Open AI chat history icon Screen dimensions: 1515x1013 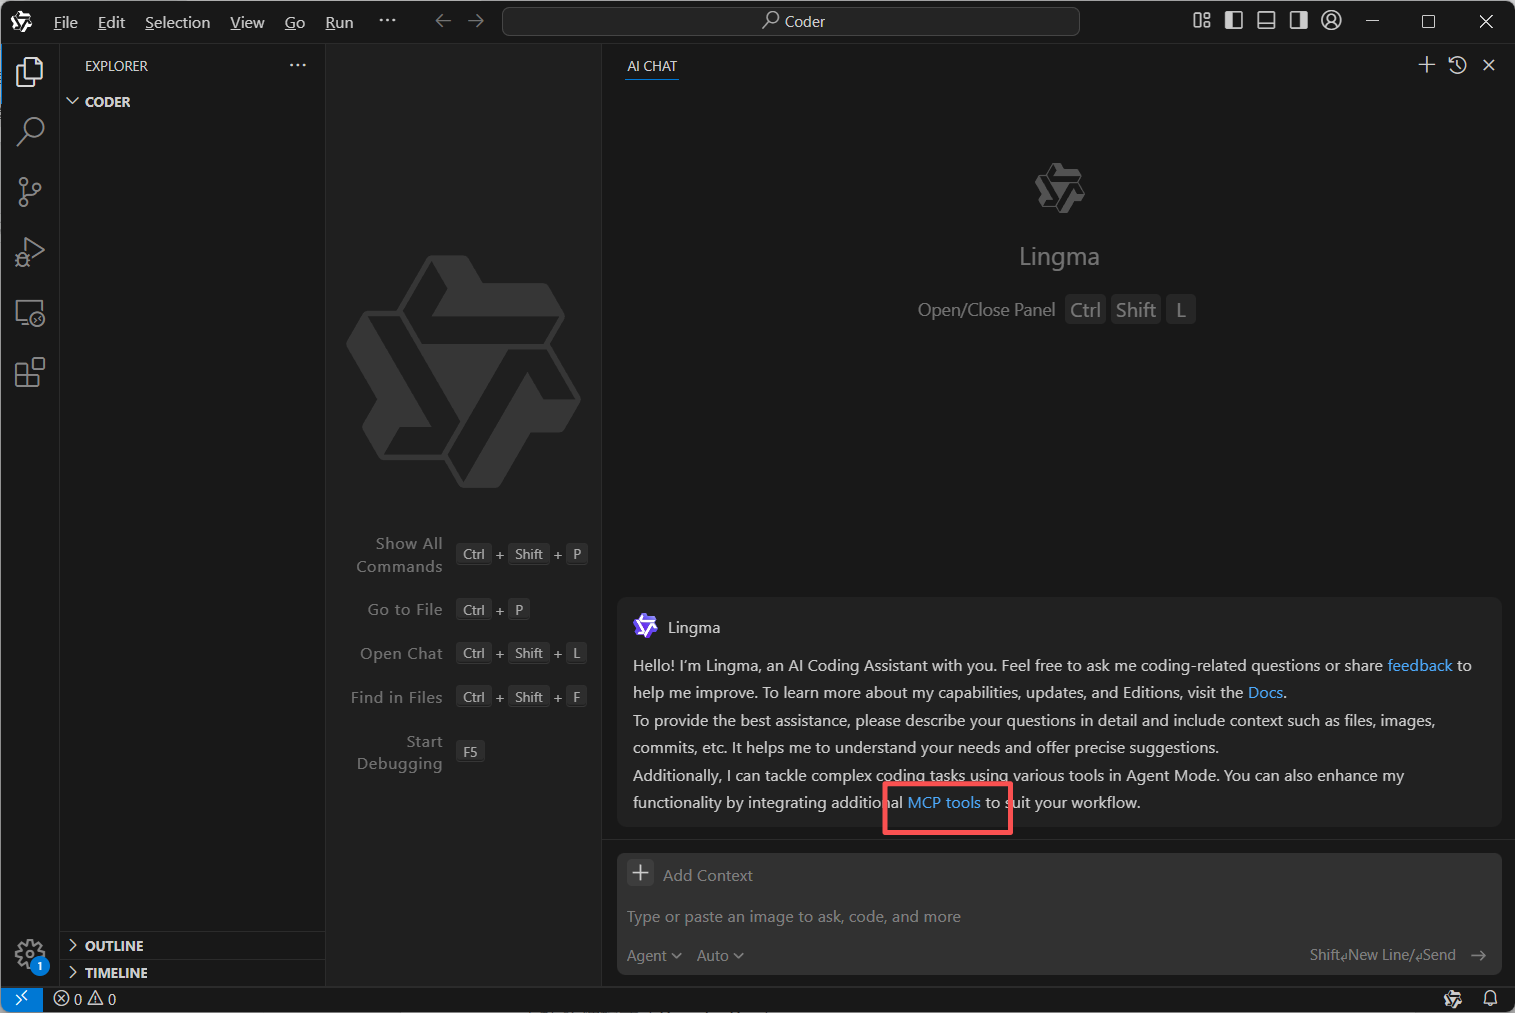[x=1458, y=65]
